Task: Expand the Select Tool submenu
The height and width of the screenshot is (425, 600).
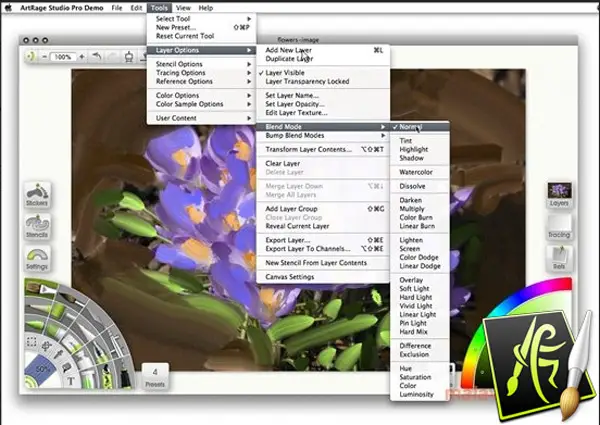Action: click(202, 19)
